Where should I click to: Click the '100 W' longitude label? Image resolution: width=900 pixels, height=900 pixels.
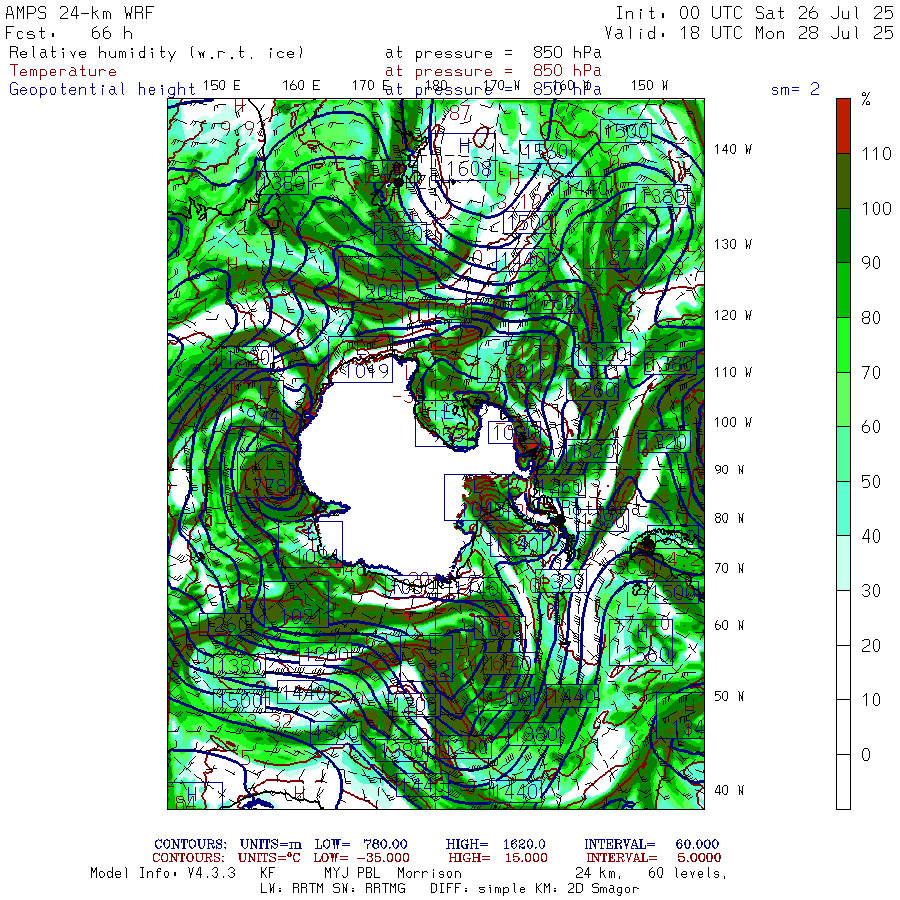pos(732,422)
